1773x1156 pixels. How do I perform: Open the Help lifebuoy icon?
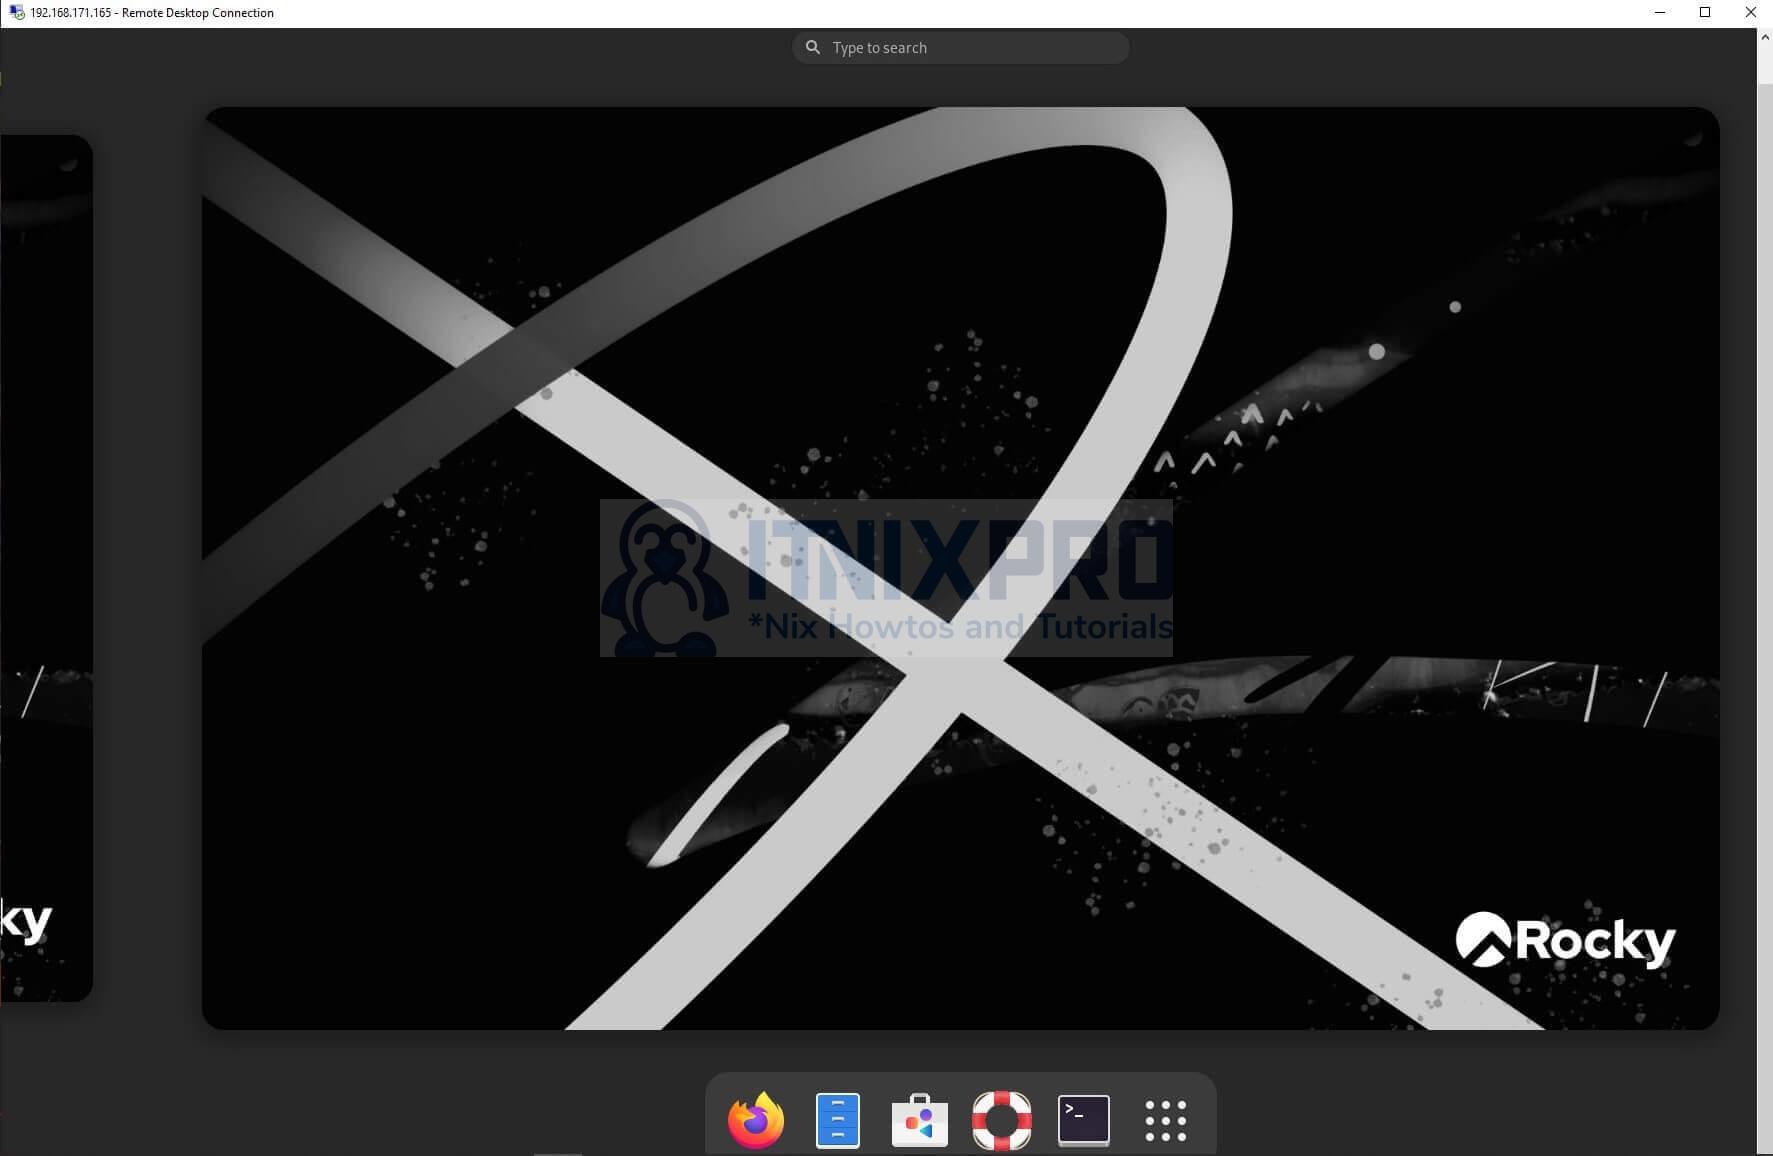pos(1001,1120)
